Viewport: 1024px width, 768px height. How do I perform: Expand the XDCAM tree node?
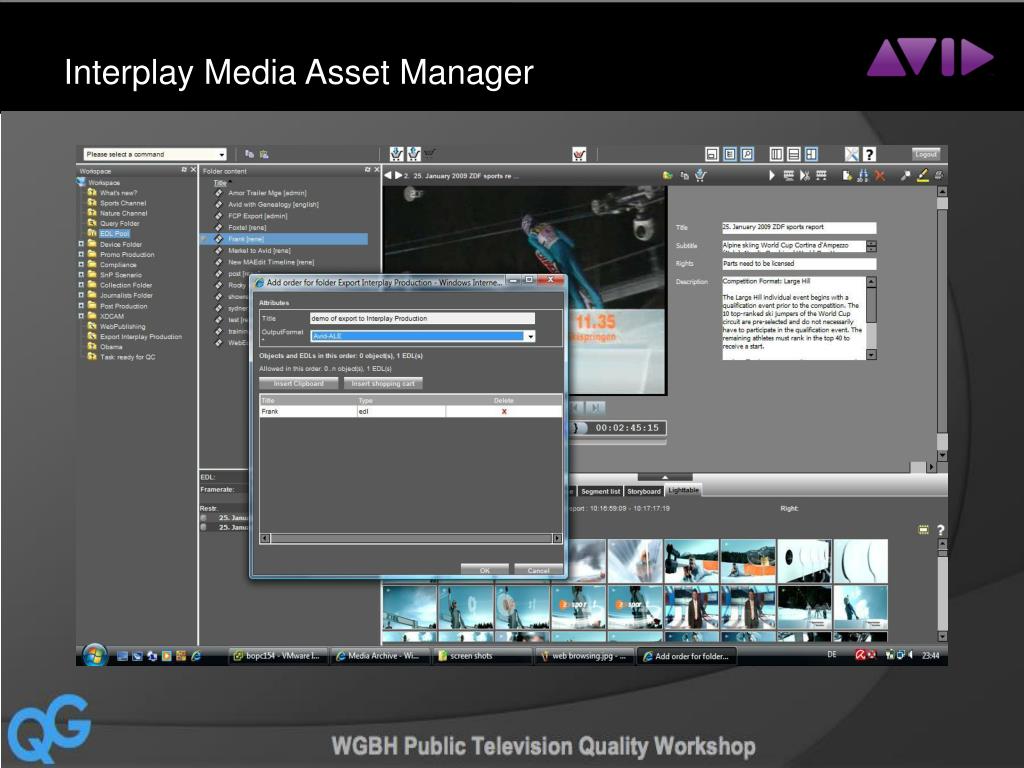click(81, 316)
